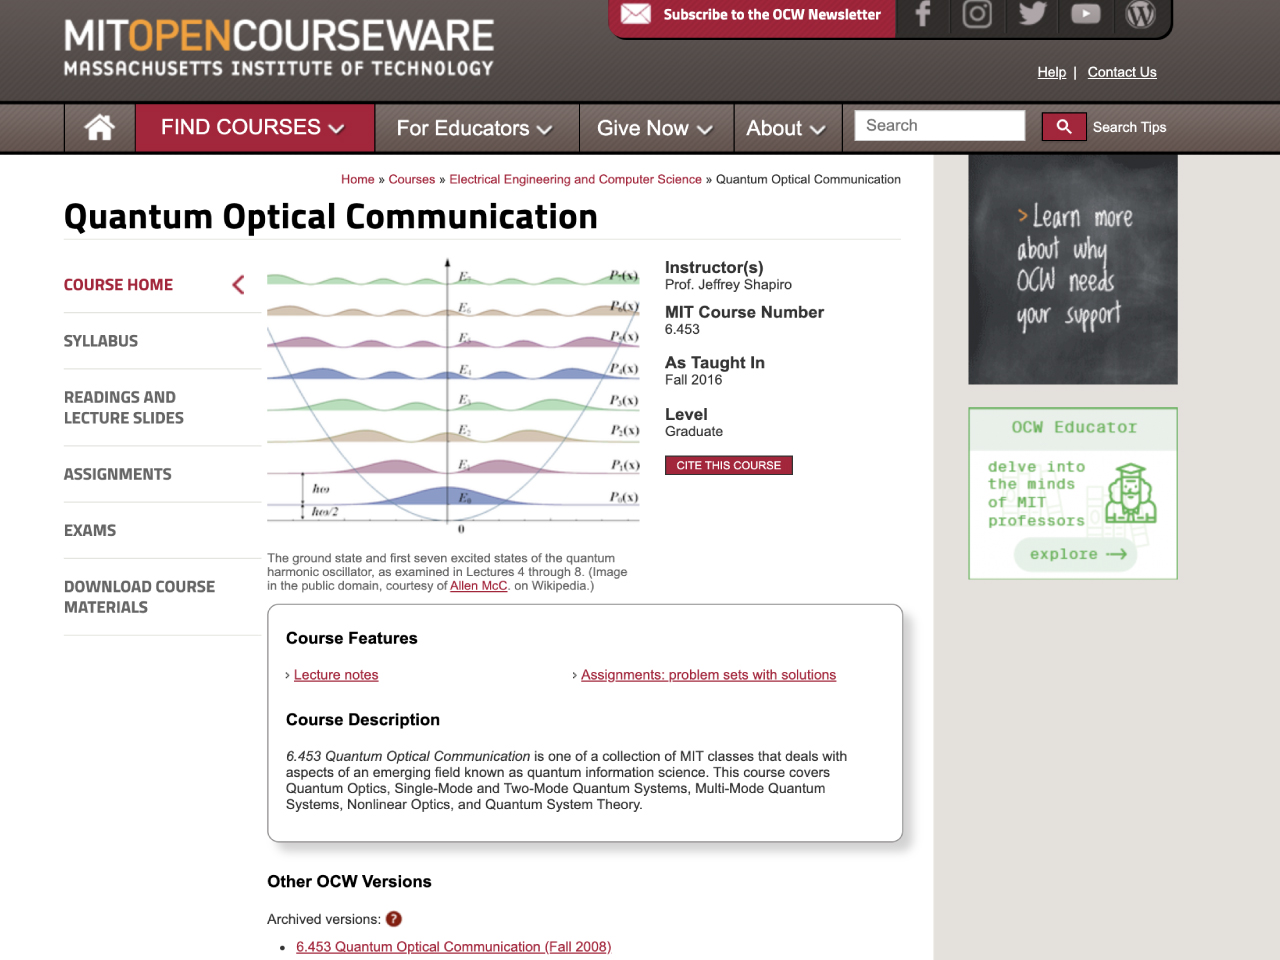
Task: Click the OCW Educator professor illustration
Action: click(1130, 493)
